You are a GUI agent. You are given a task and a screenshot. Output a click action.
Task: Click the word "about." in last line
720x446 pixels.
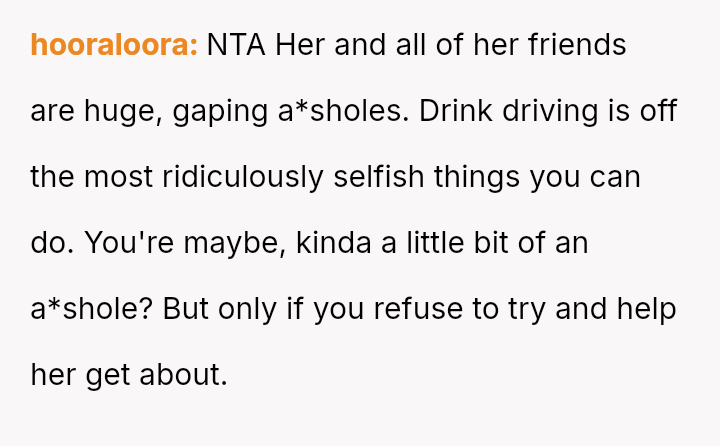(184, 376)
